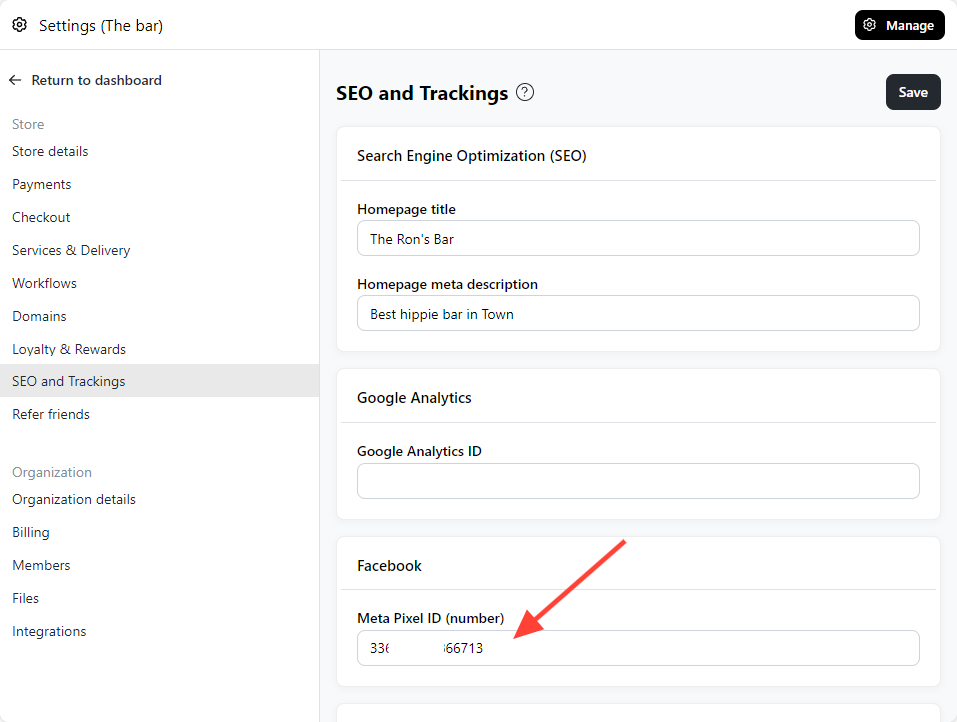The width and height of the screenshot is (957, 722).
Task: Click the Facebook section heading
Action: pos(389,566)
